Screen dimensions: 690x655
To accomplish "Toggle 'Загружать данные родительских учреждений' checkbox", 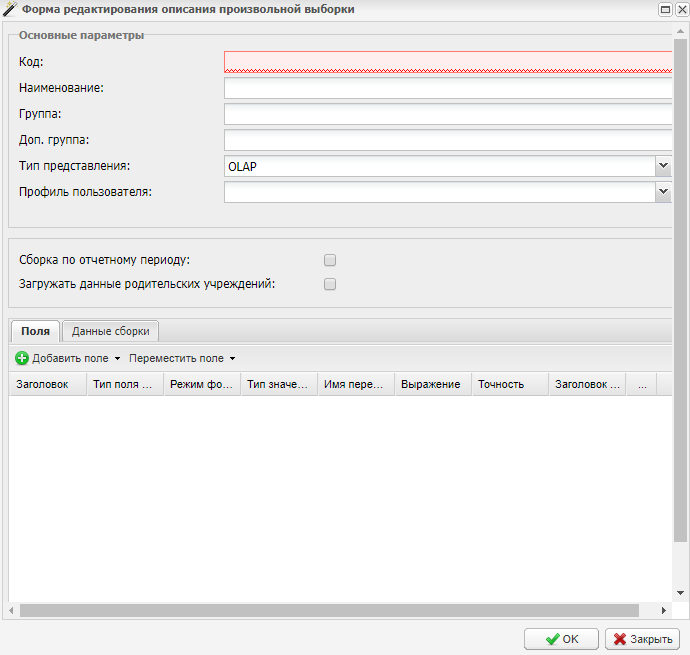I will 330,284.
